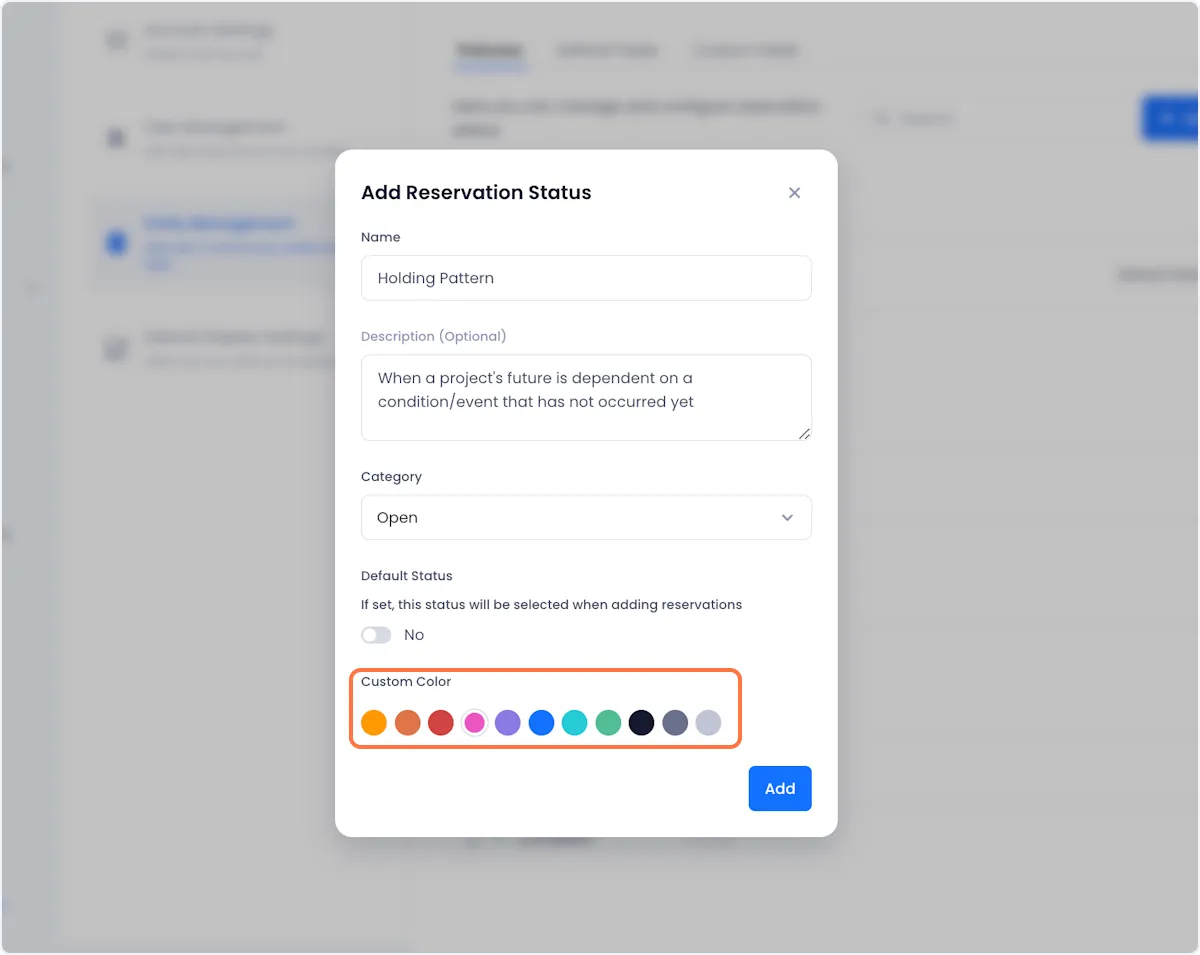Click the Add button
This screenshot has width=1200, height=955.
click(x=780, y=788)
